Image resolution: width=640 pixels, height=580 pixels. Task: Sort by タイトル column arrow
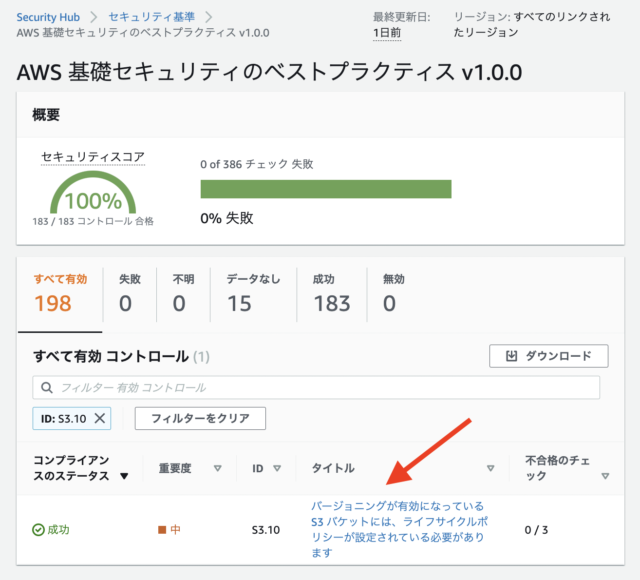coord(491,468)
